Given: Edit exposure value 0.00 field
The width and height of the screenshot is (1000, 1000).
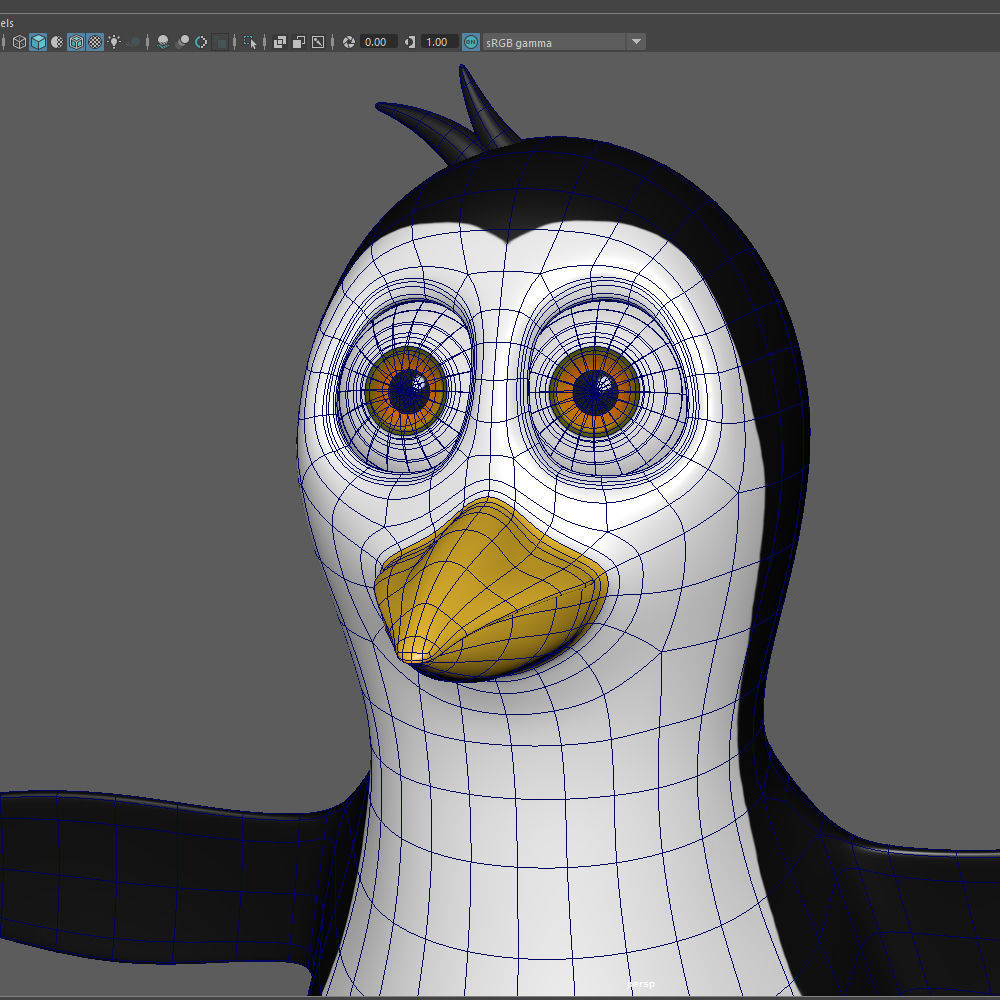Looking at the screenshot, I should tap(378, 42).
